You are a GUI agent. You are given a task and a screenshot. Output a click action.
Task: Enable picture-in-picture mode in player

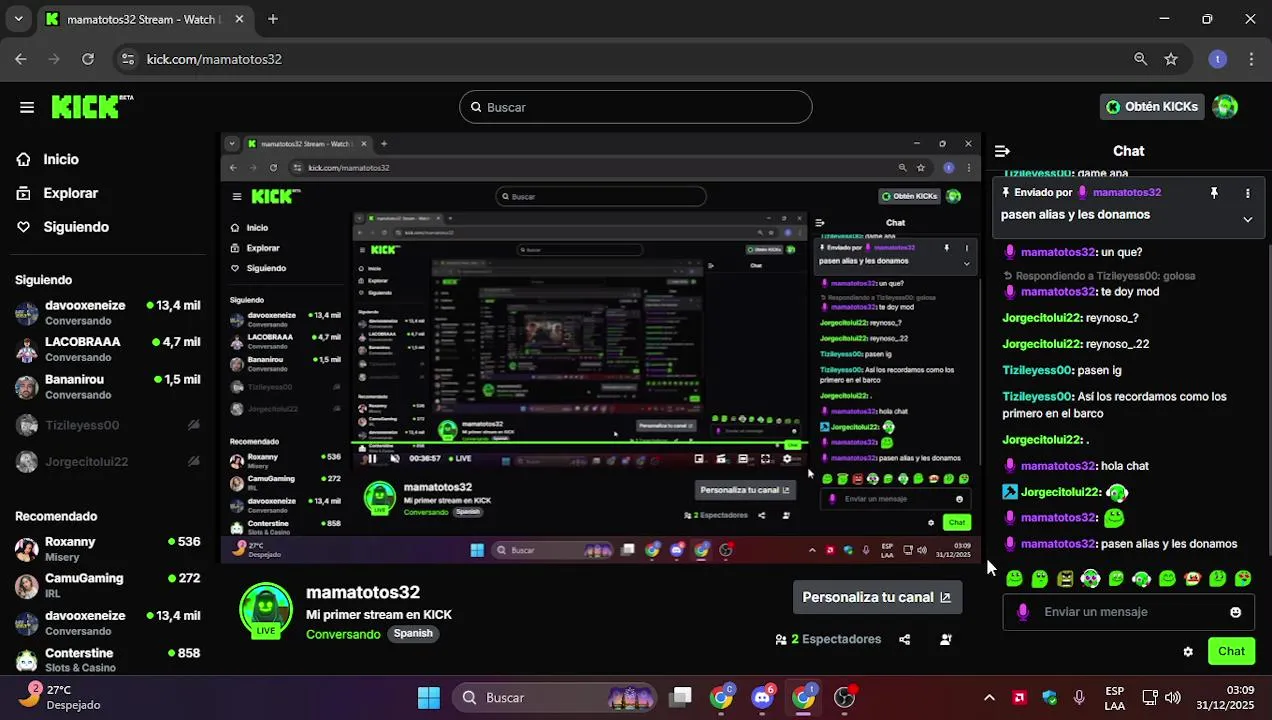click(699, 459)
